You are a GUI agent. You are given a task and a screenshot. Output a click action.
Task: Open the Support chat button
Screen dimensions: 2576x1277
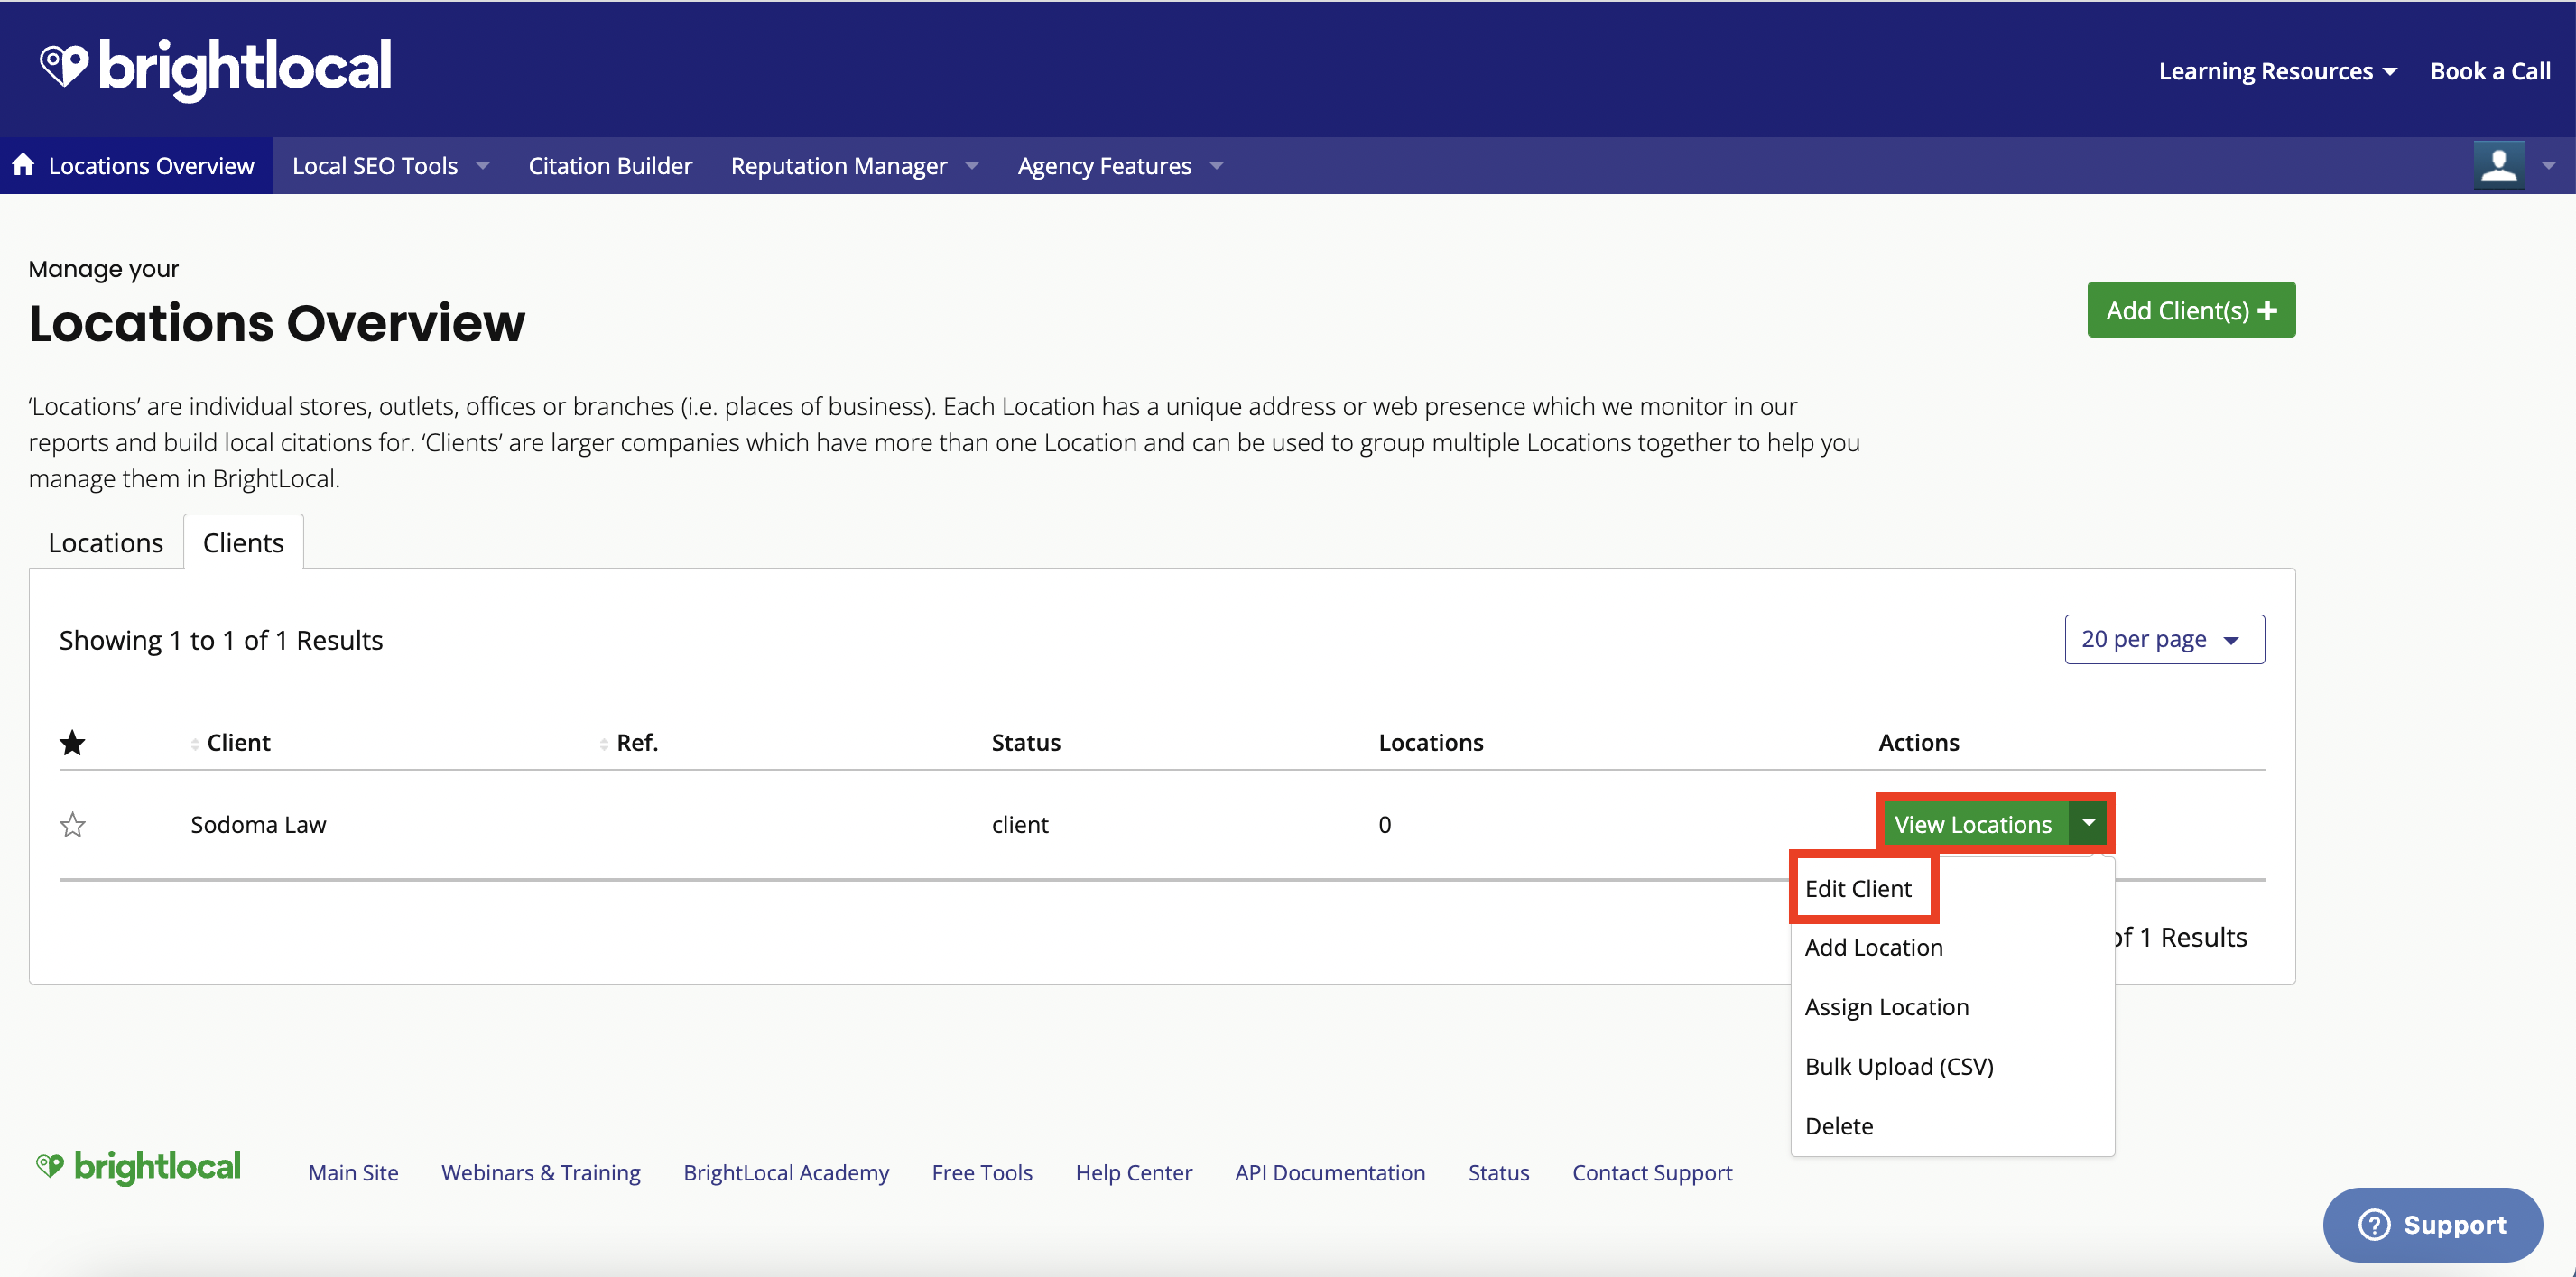point(2432,1224)
